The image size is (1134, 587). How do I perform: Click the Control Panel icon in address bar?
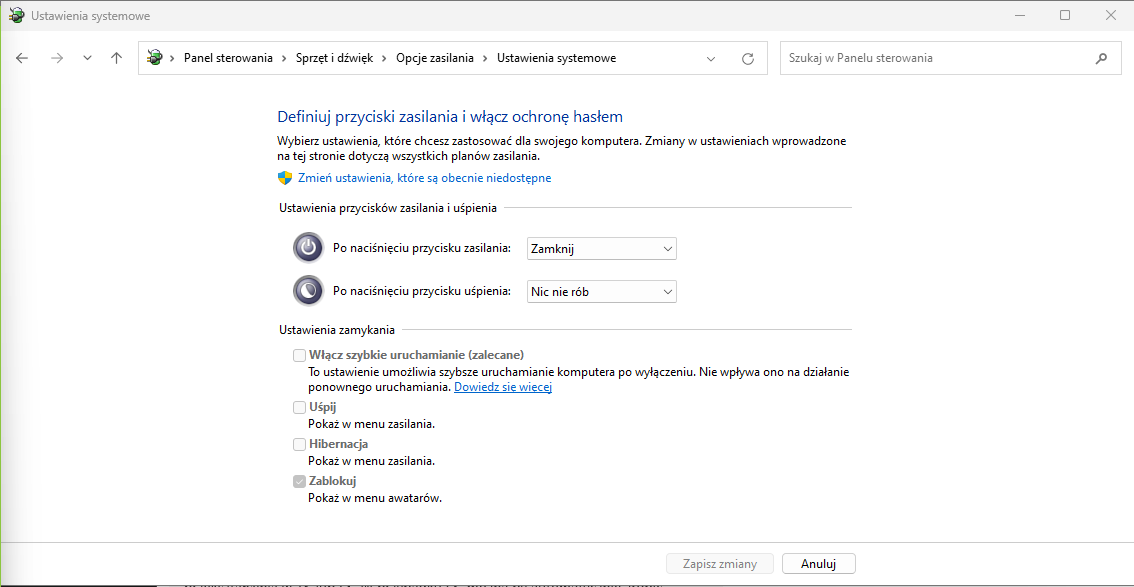155,58
